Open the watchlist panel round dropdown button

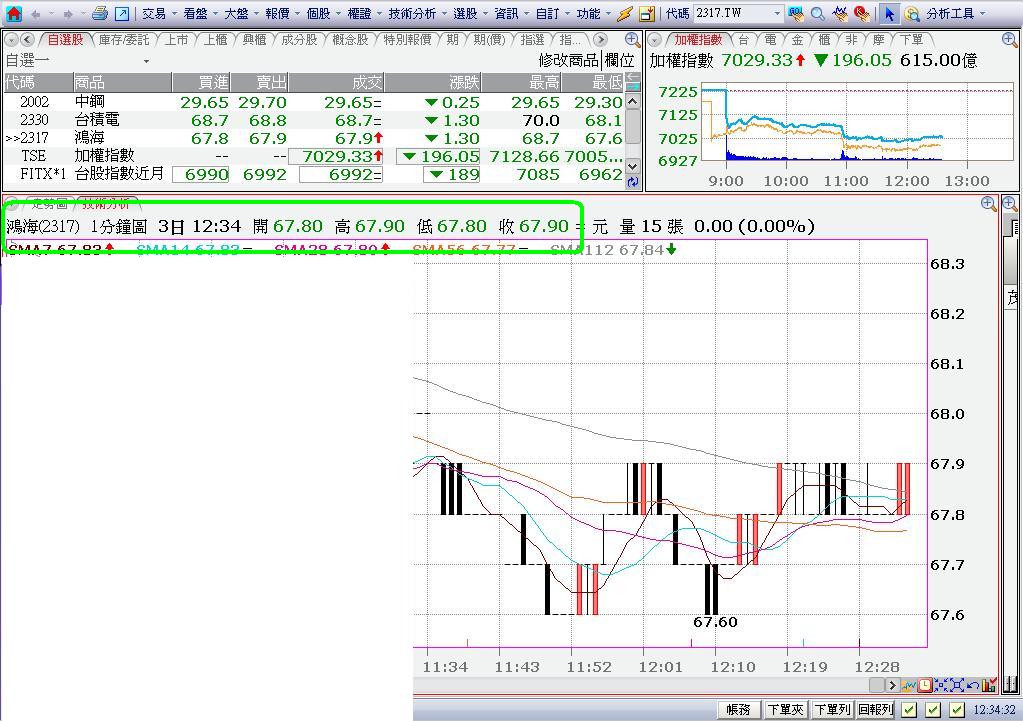pyautogui.click(x=11, y=40)
